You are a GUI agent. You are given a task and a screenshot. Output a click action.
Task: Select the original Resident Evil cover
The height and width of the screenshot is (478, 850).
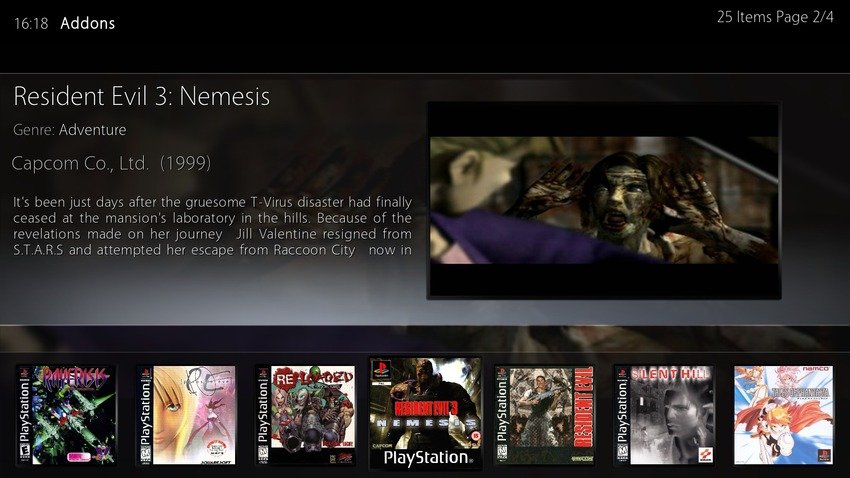click(x=545, y=415)
